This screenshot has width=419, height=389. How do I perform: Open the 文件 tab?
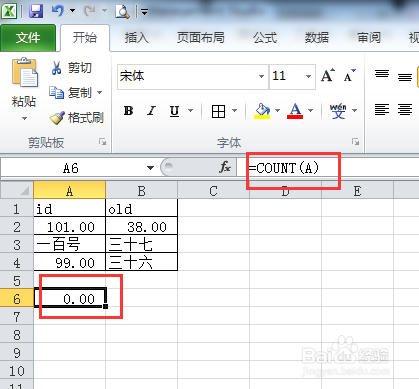point(28,38)
